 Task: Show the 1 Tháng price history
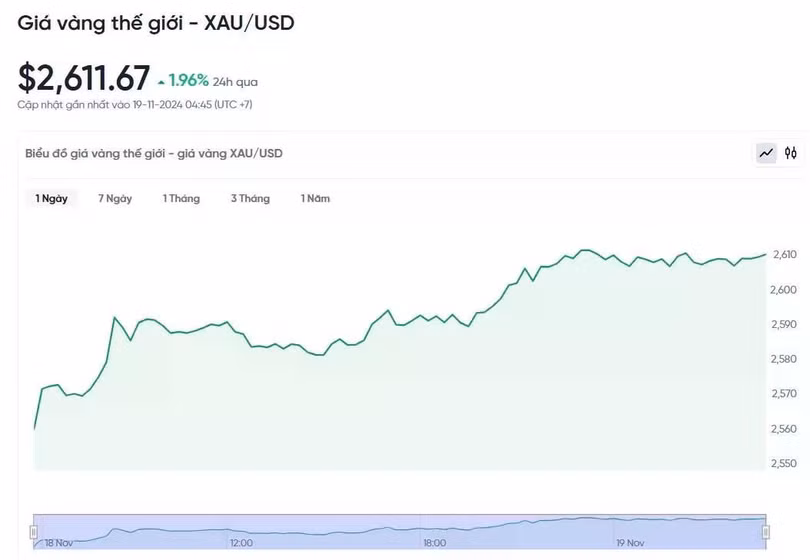(181, 198)
